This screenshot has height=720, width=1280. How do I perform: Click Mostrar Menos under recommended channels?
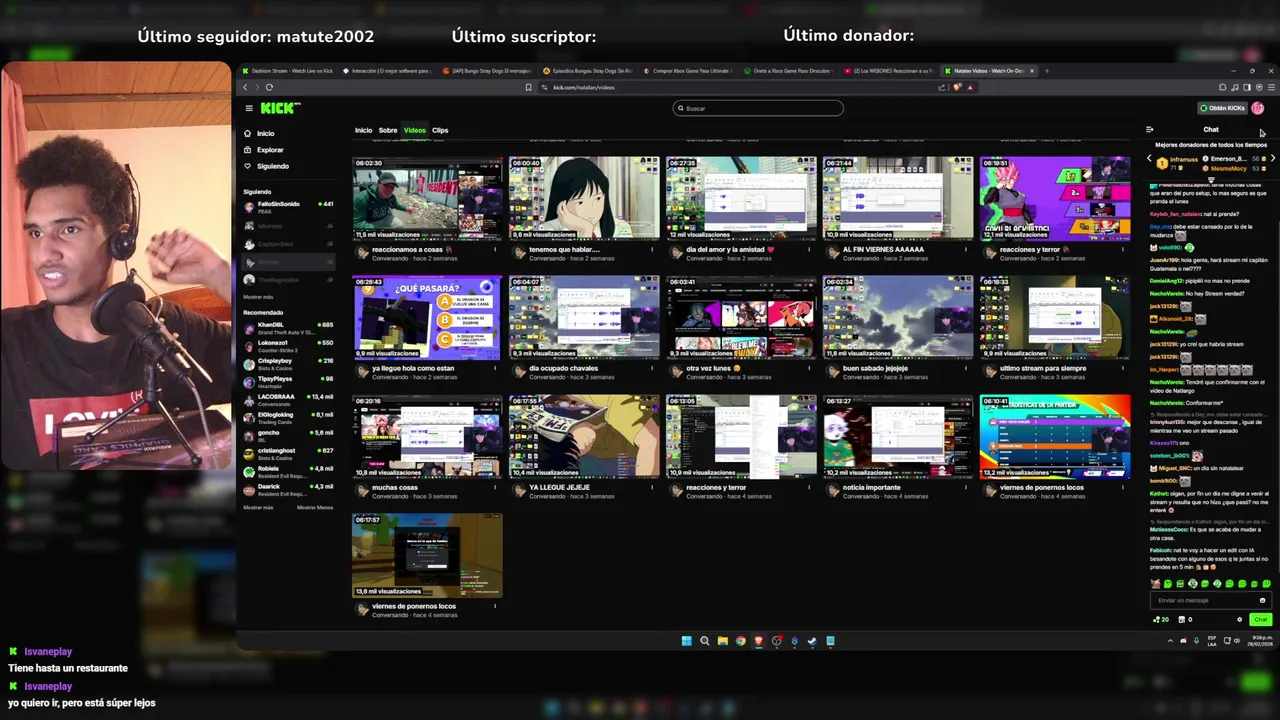click(x=315, y=507)
